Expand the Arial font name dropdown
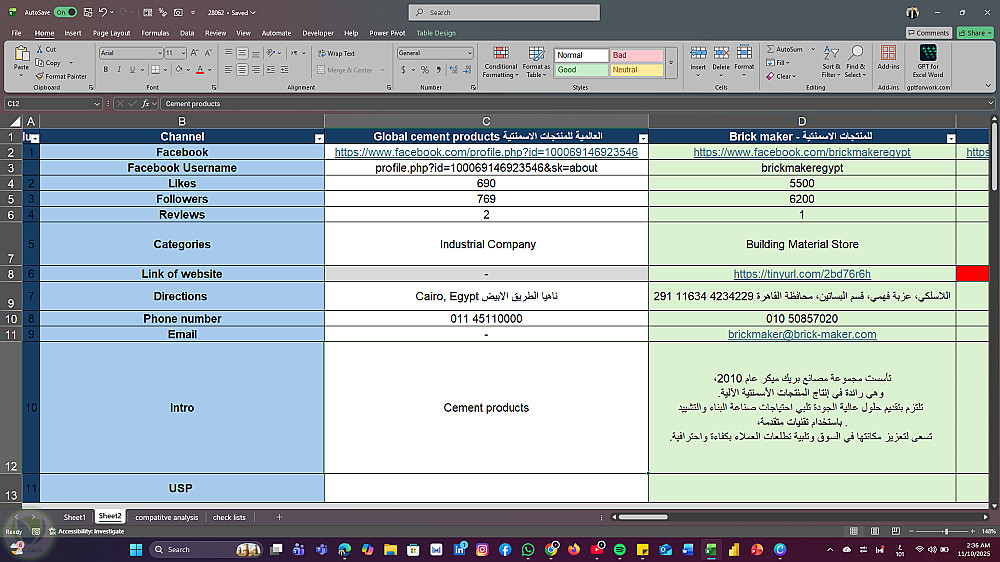 coord(159,53)
